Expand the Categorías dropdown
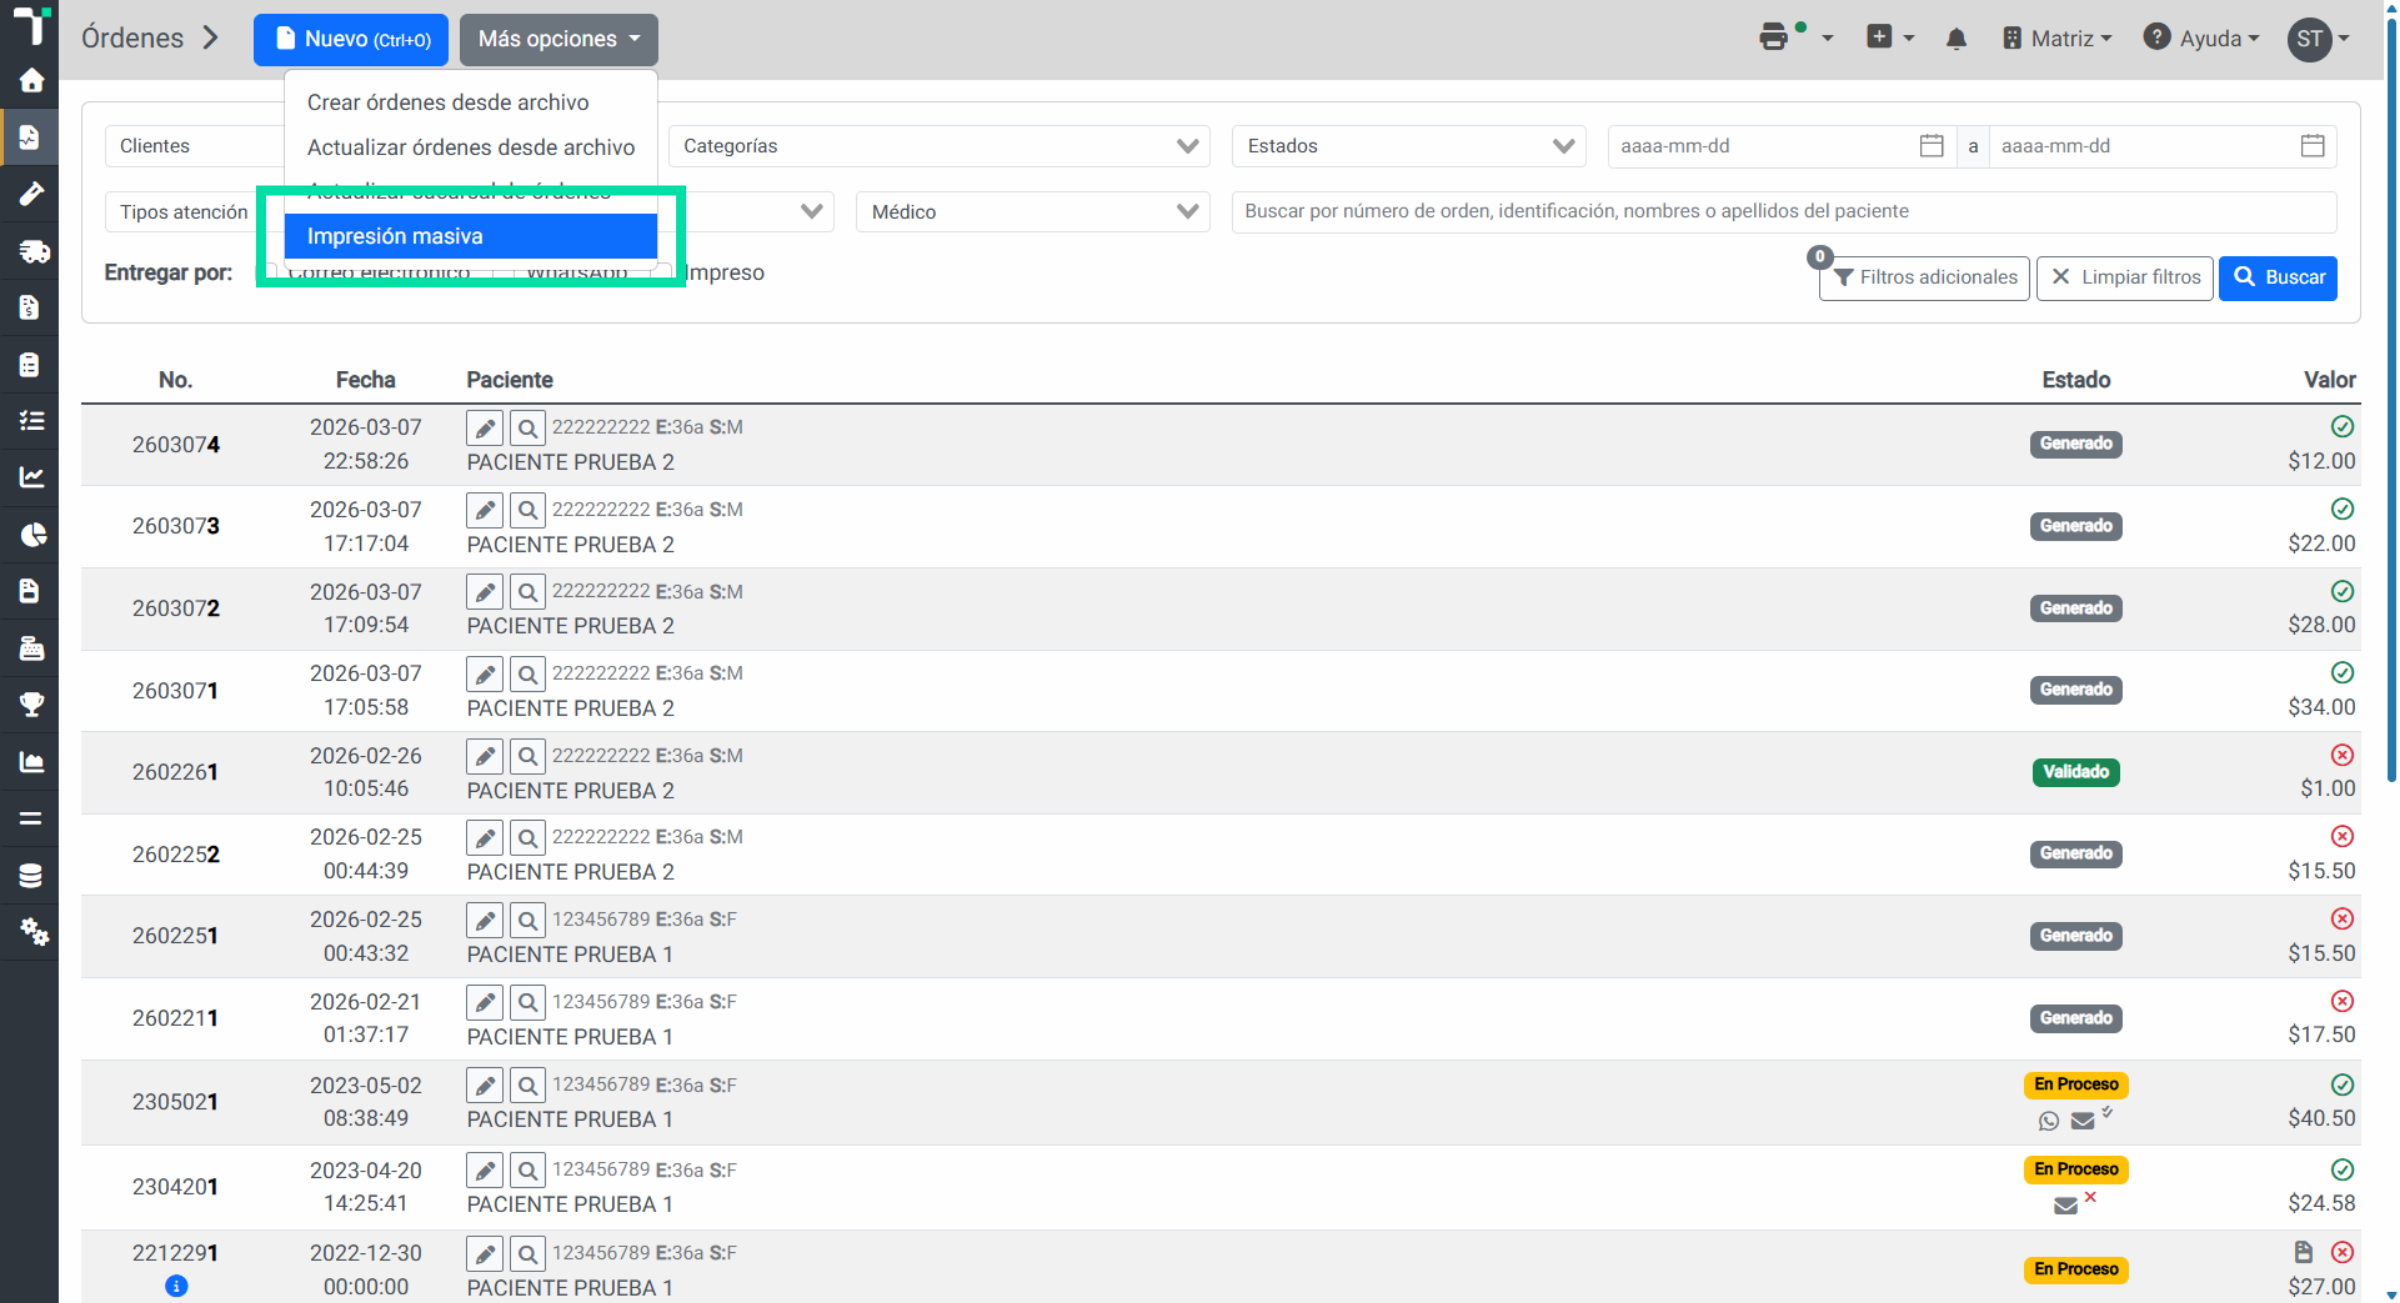 pos(939,146)
